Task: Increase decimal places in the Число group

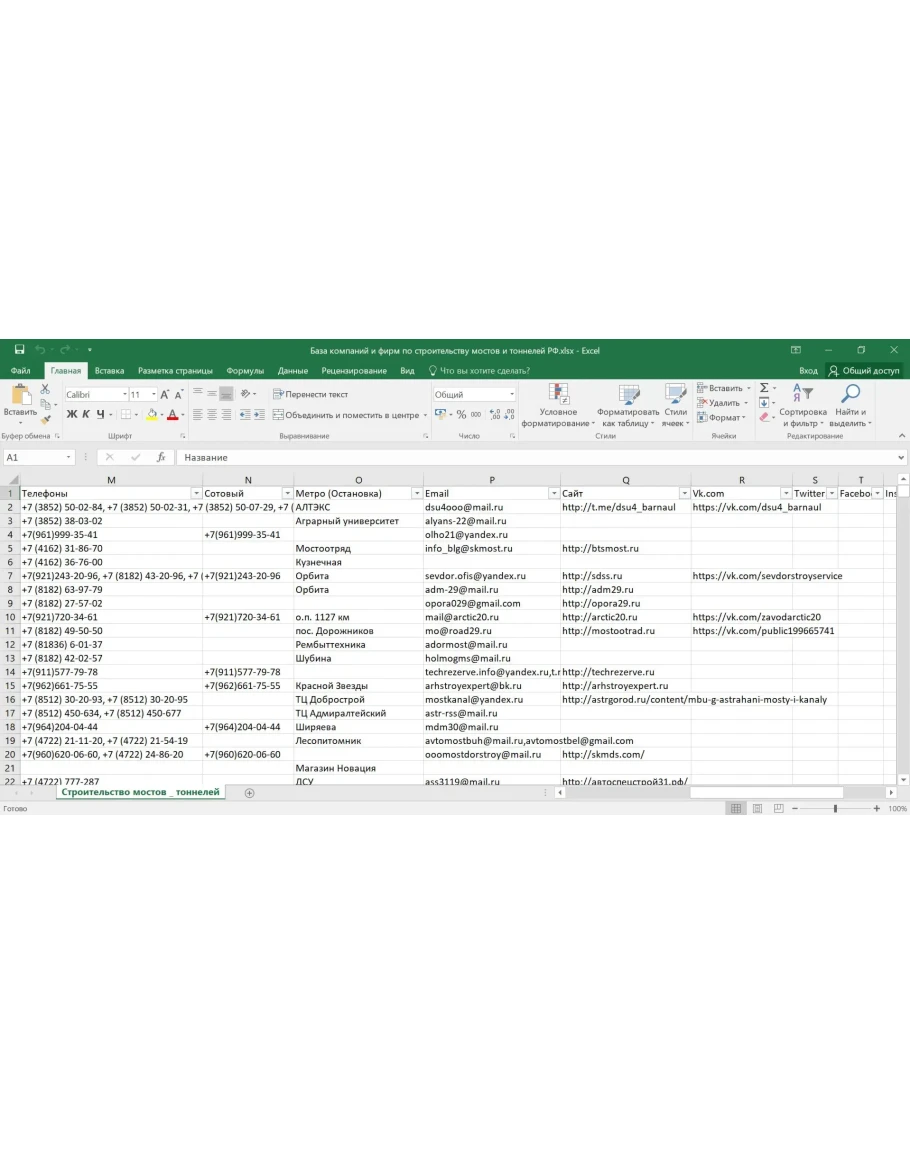Action: pos(494,415)
